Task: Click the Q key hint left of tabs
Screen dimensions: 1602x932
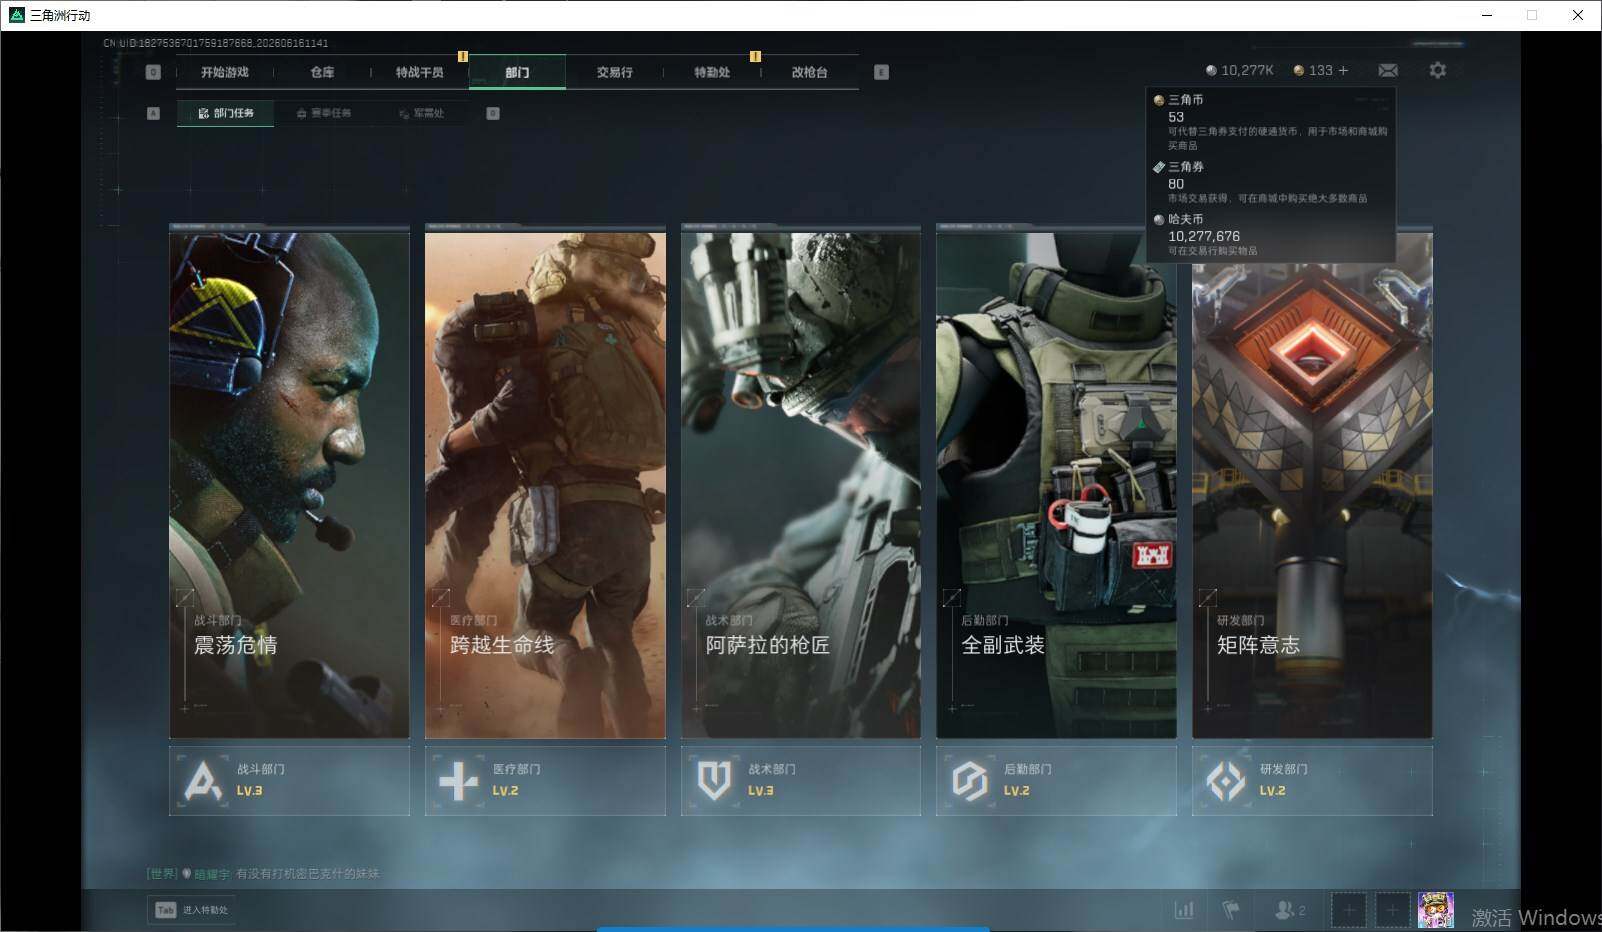Action: click(x=153, y=72)
